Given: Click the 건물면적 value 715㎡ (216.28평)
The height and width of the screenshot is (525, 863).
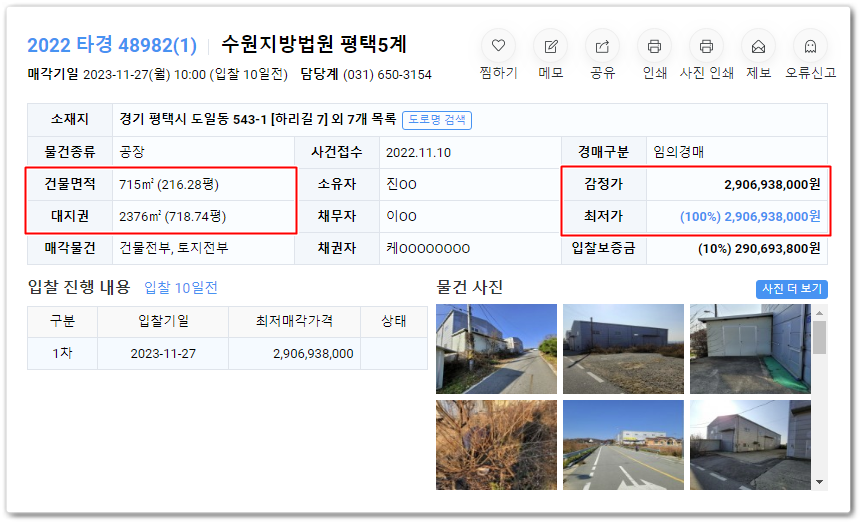Looking at the screenshot, I should tap(169, 184).
